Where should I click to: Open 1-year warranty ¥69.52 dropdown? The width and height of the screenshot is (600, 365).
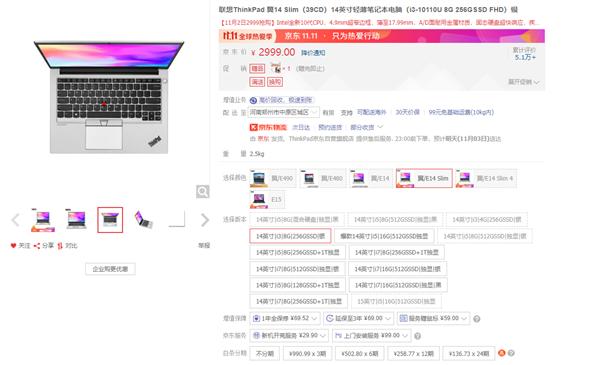(x=285, y=318)
